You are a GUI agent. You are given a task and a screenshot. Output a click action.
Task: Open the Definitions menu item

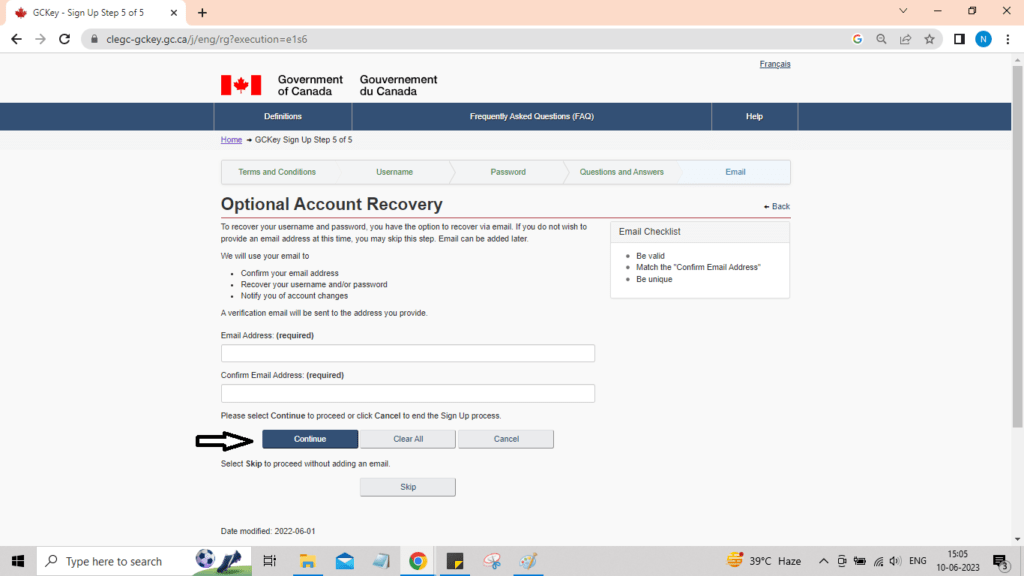click(x=283, y=117)
